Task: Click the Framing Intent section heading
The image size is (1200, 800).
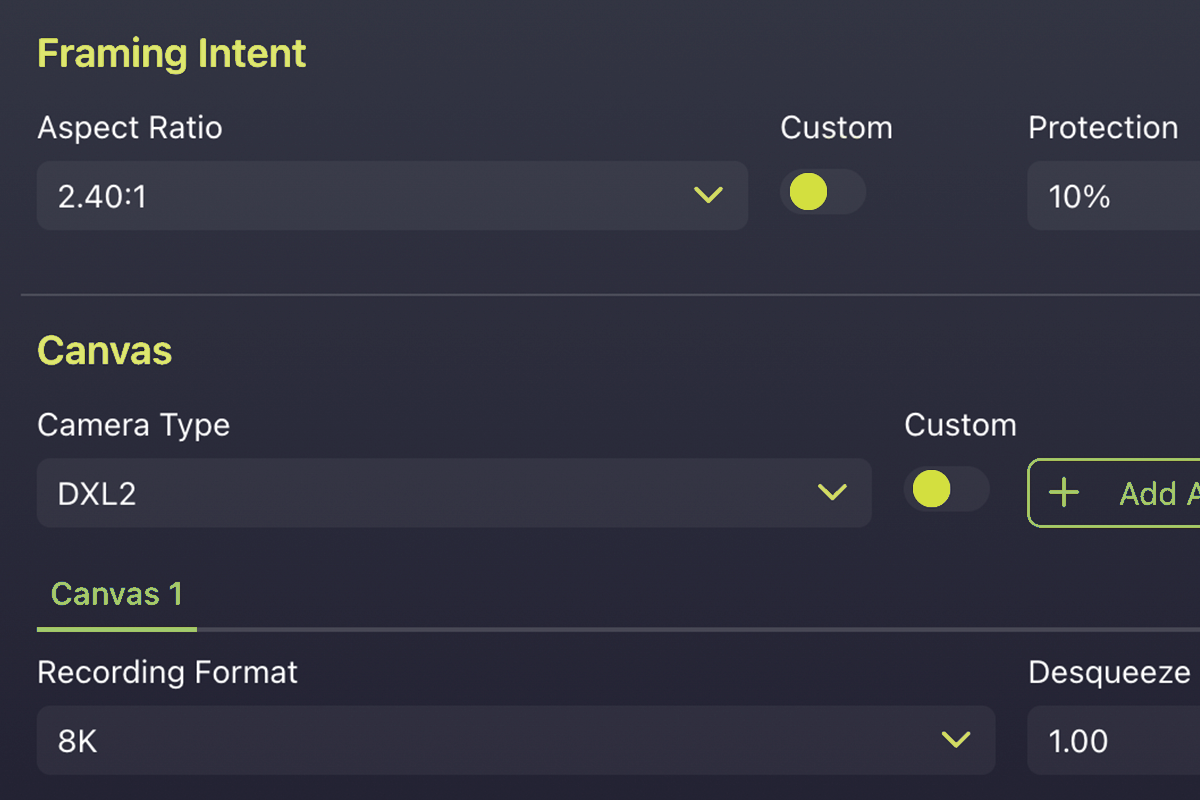Action: pos(172,54)
